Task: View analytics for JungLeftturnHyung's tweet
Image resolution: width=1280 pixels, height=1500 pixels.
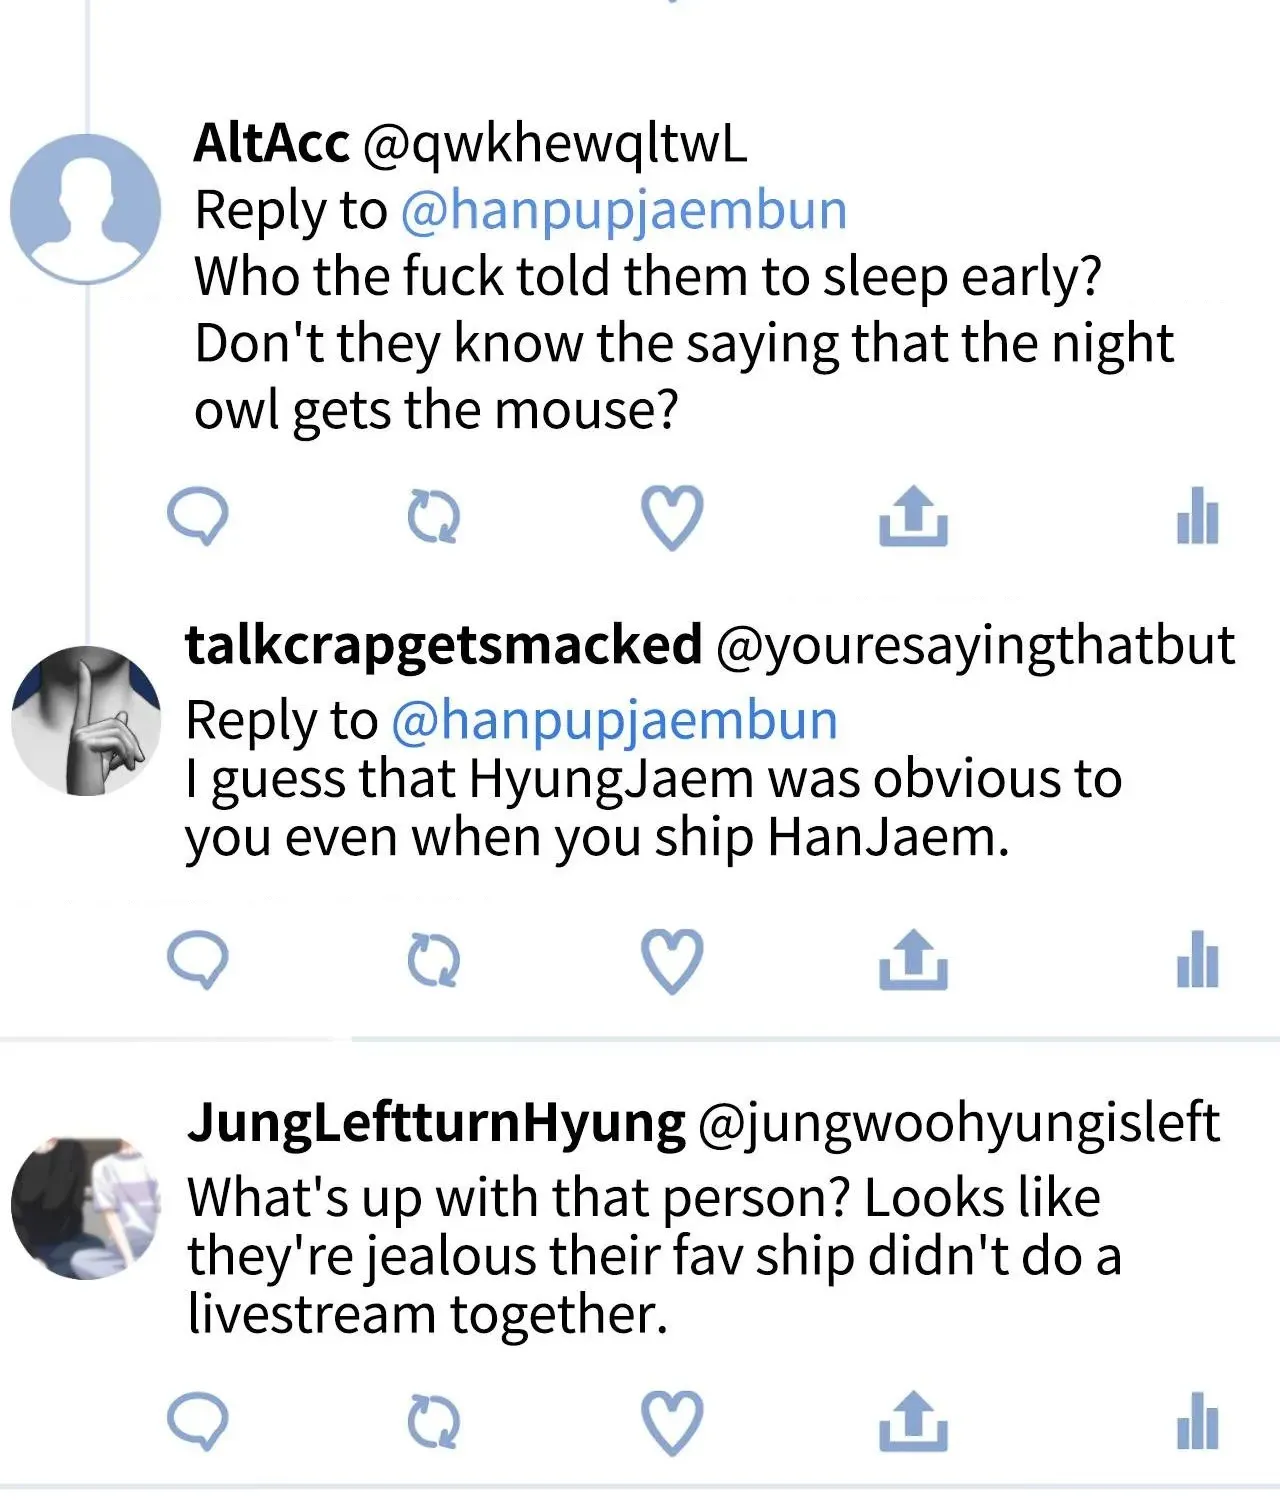Action: click(x=1197, y=1420)
